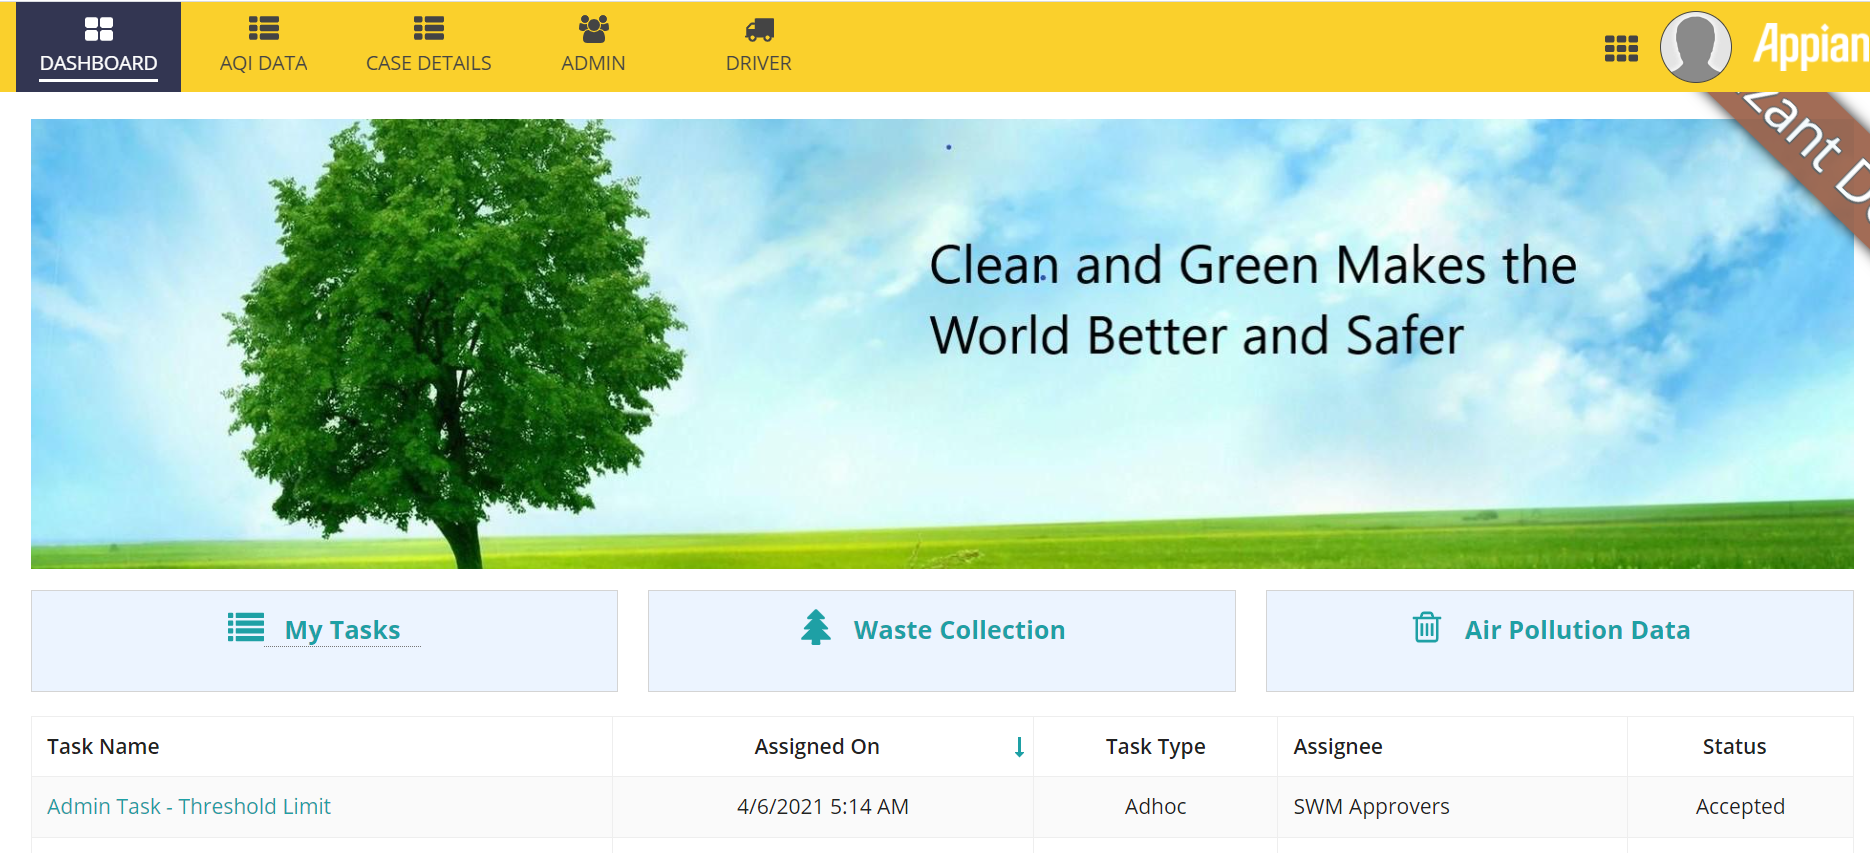Click the tree banner image
Screen dimensions: 1870x853
pyautogui.click(x=942, y=344)
